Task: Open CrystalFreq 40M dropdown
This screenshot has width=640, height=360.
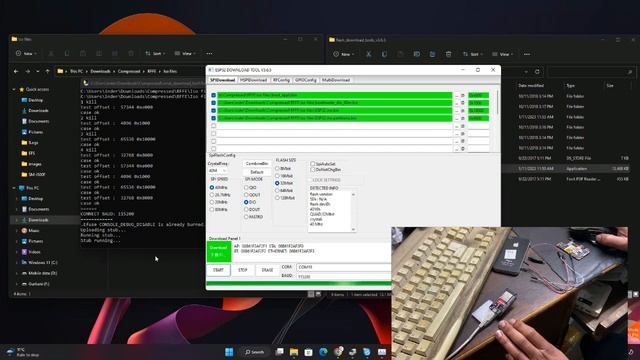Action: tap(218, 171)
